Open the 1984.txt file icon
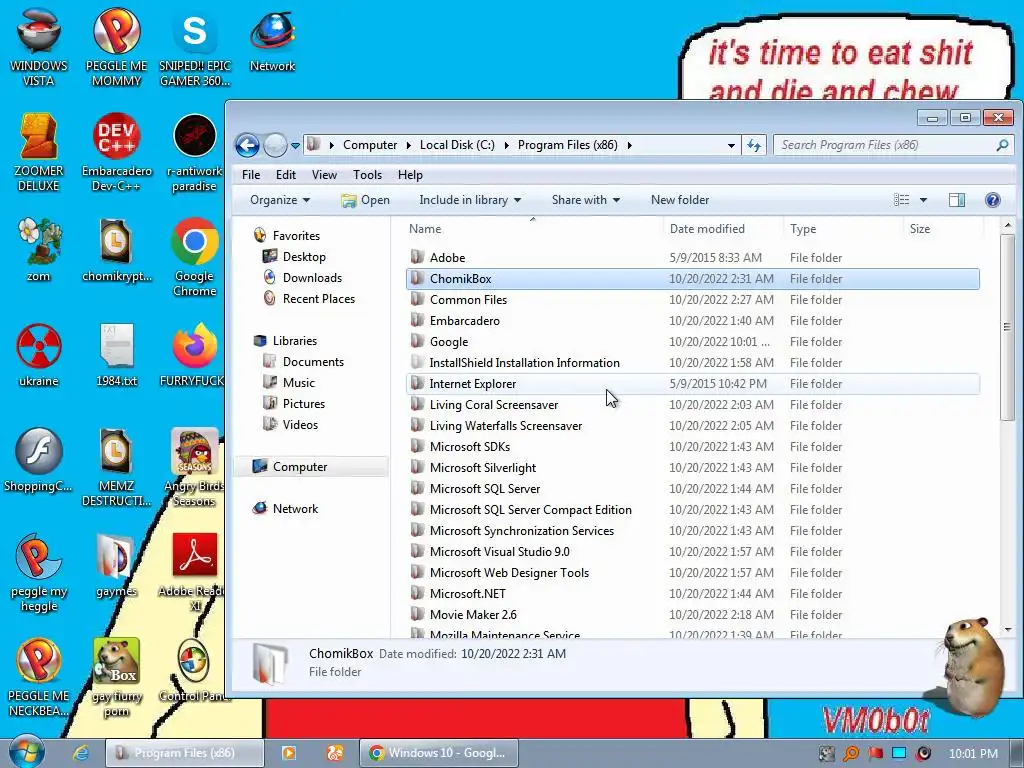Screen dimensions: 1024x768 116,355
